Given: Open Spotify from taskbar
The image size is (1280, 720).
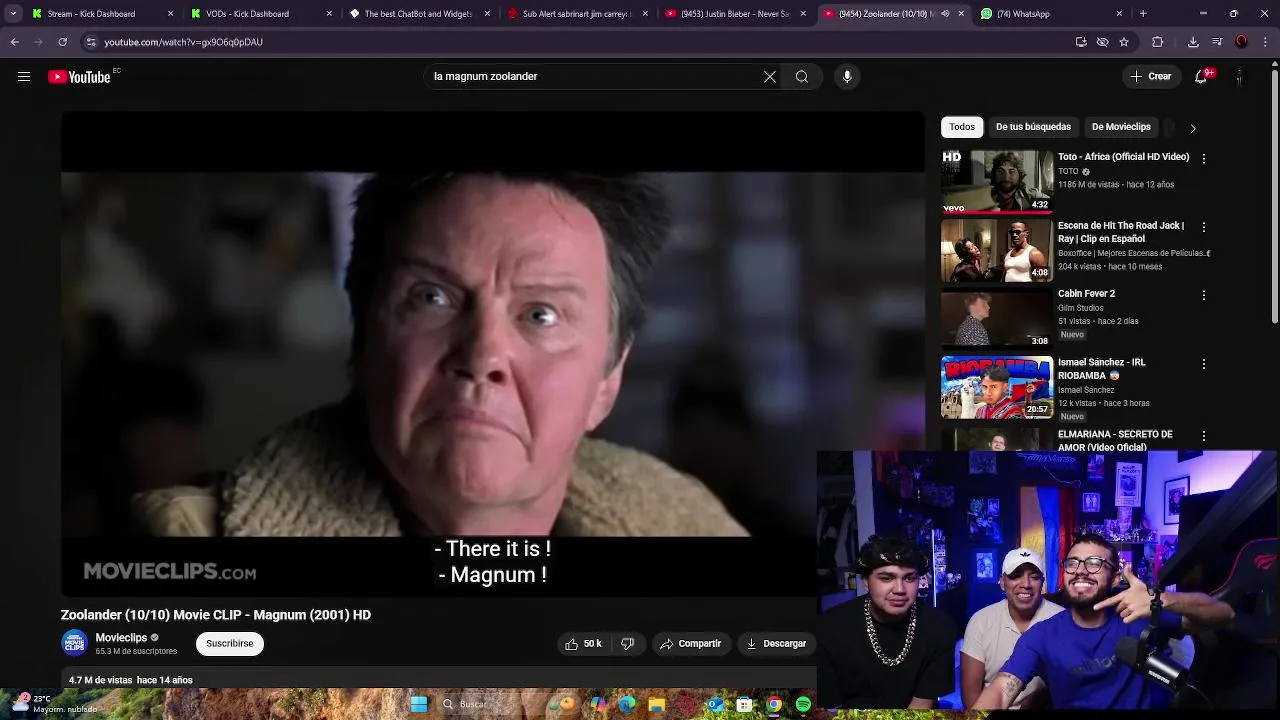Looking at the screenshot, I should 803,705.
